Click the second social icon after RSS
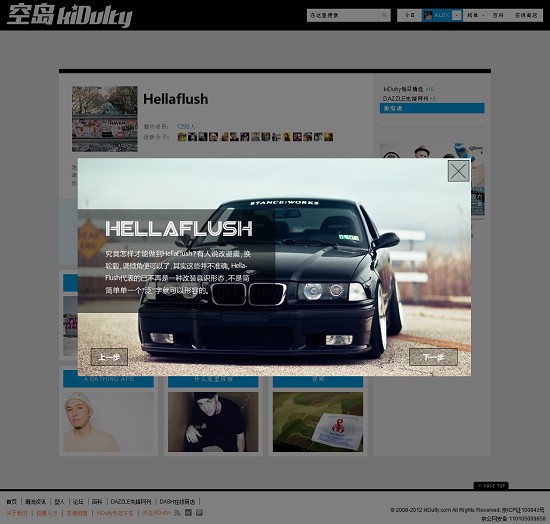550x524 pixels. 199,513
